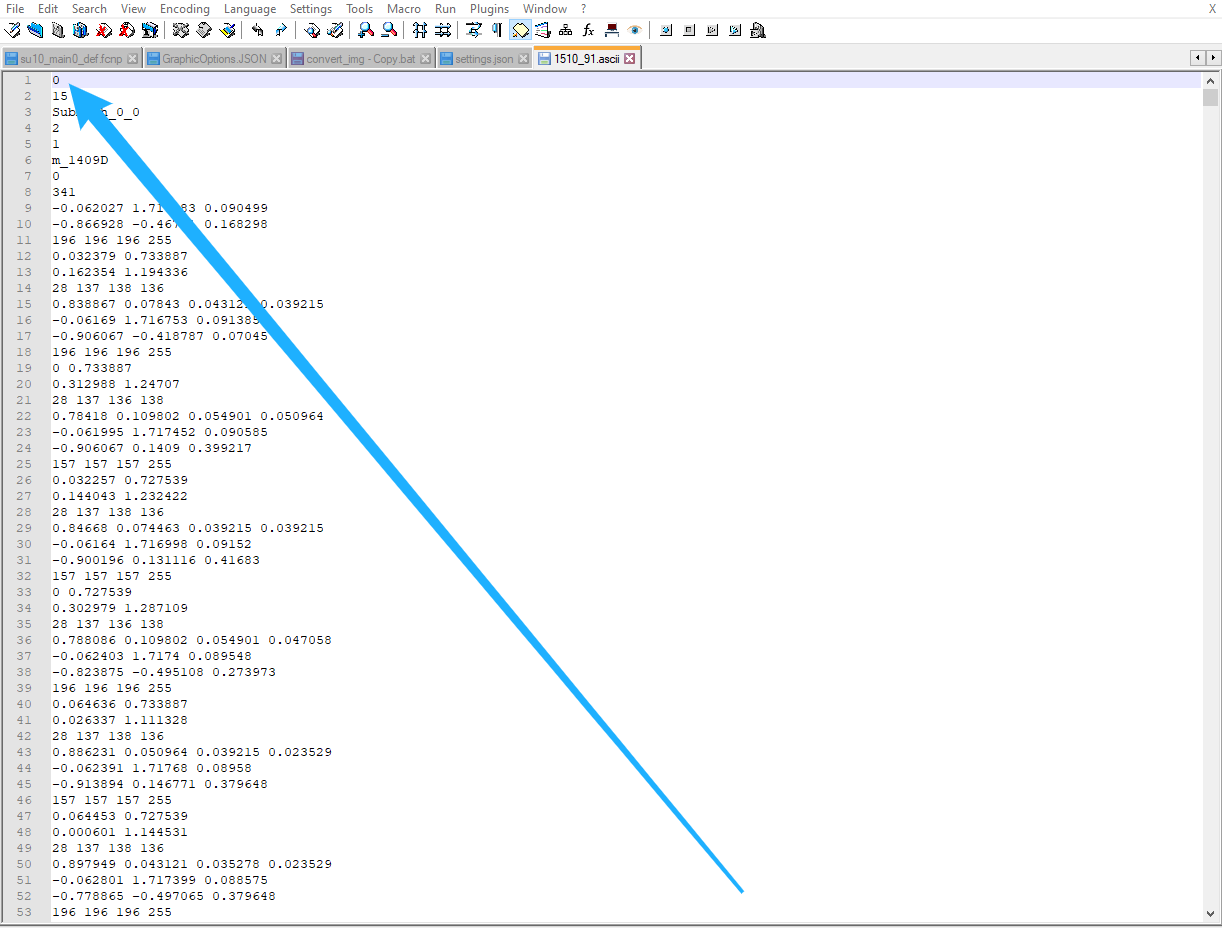This screenshot has width=1222, height=928.
Task: Undo the last action via toolbar
Action: pyautogui.click(x=258, y=30)
